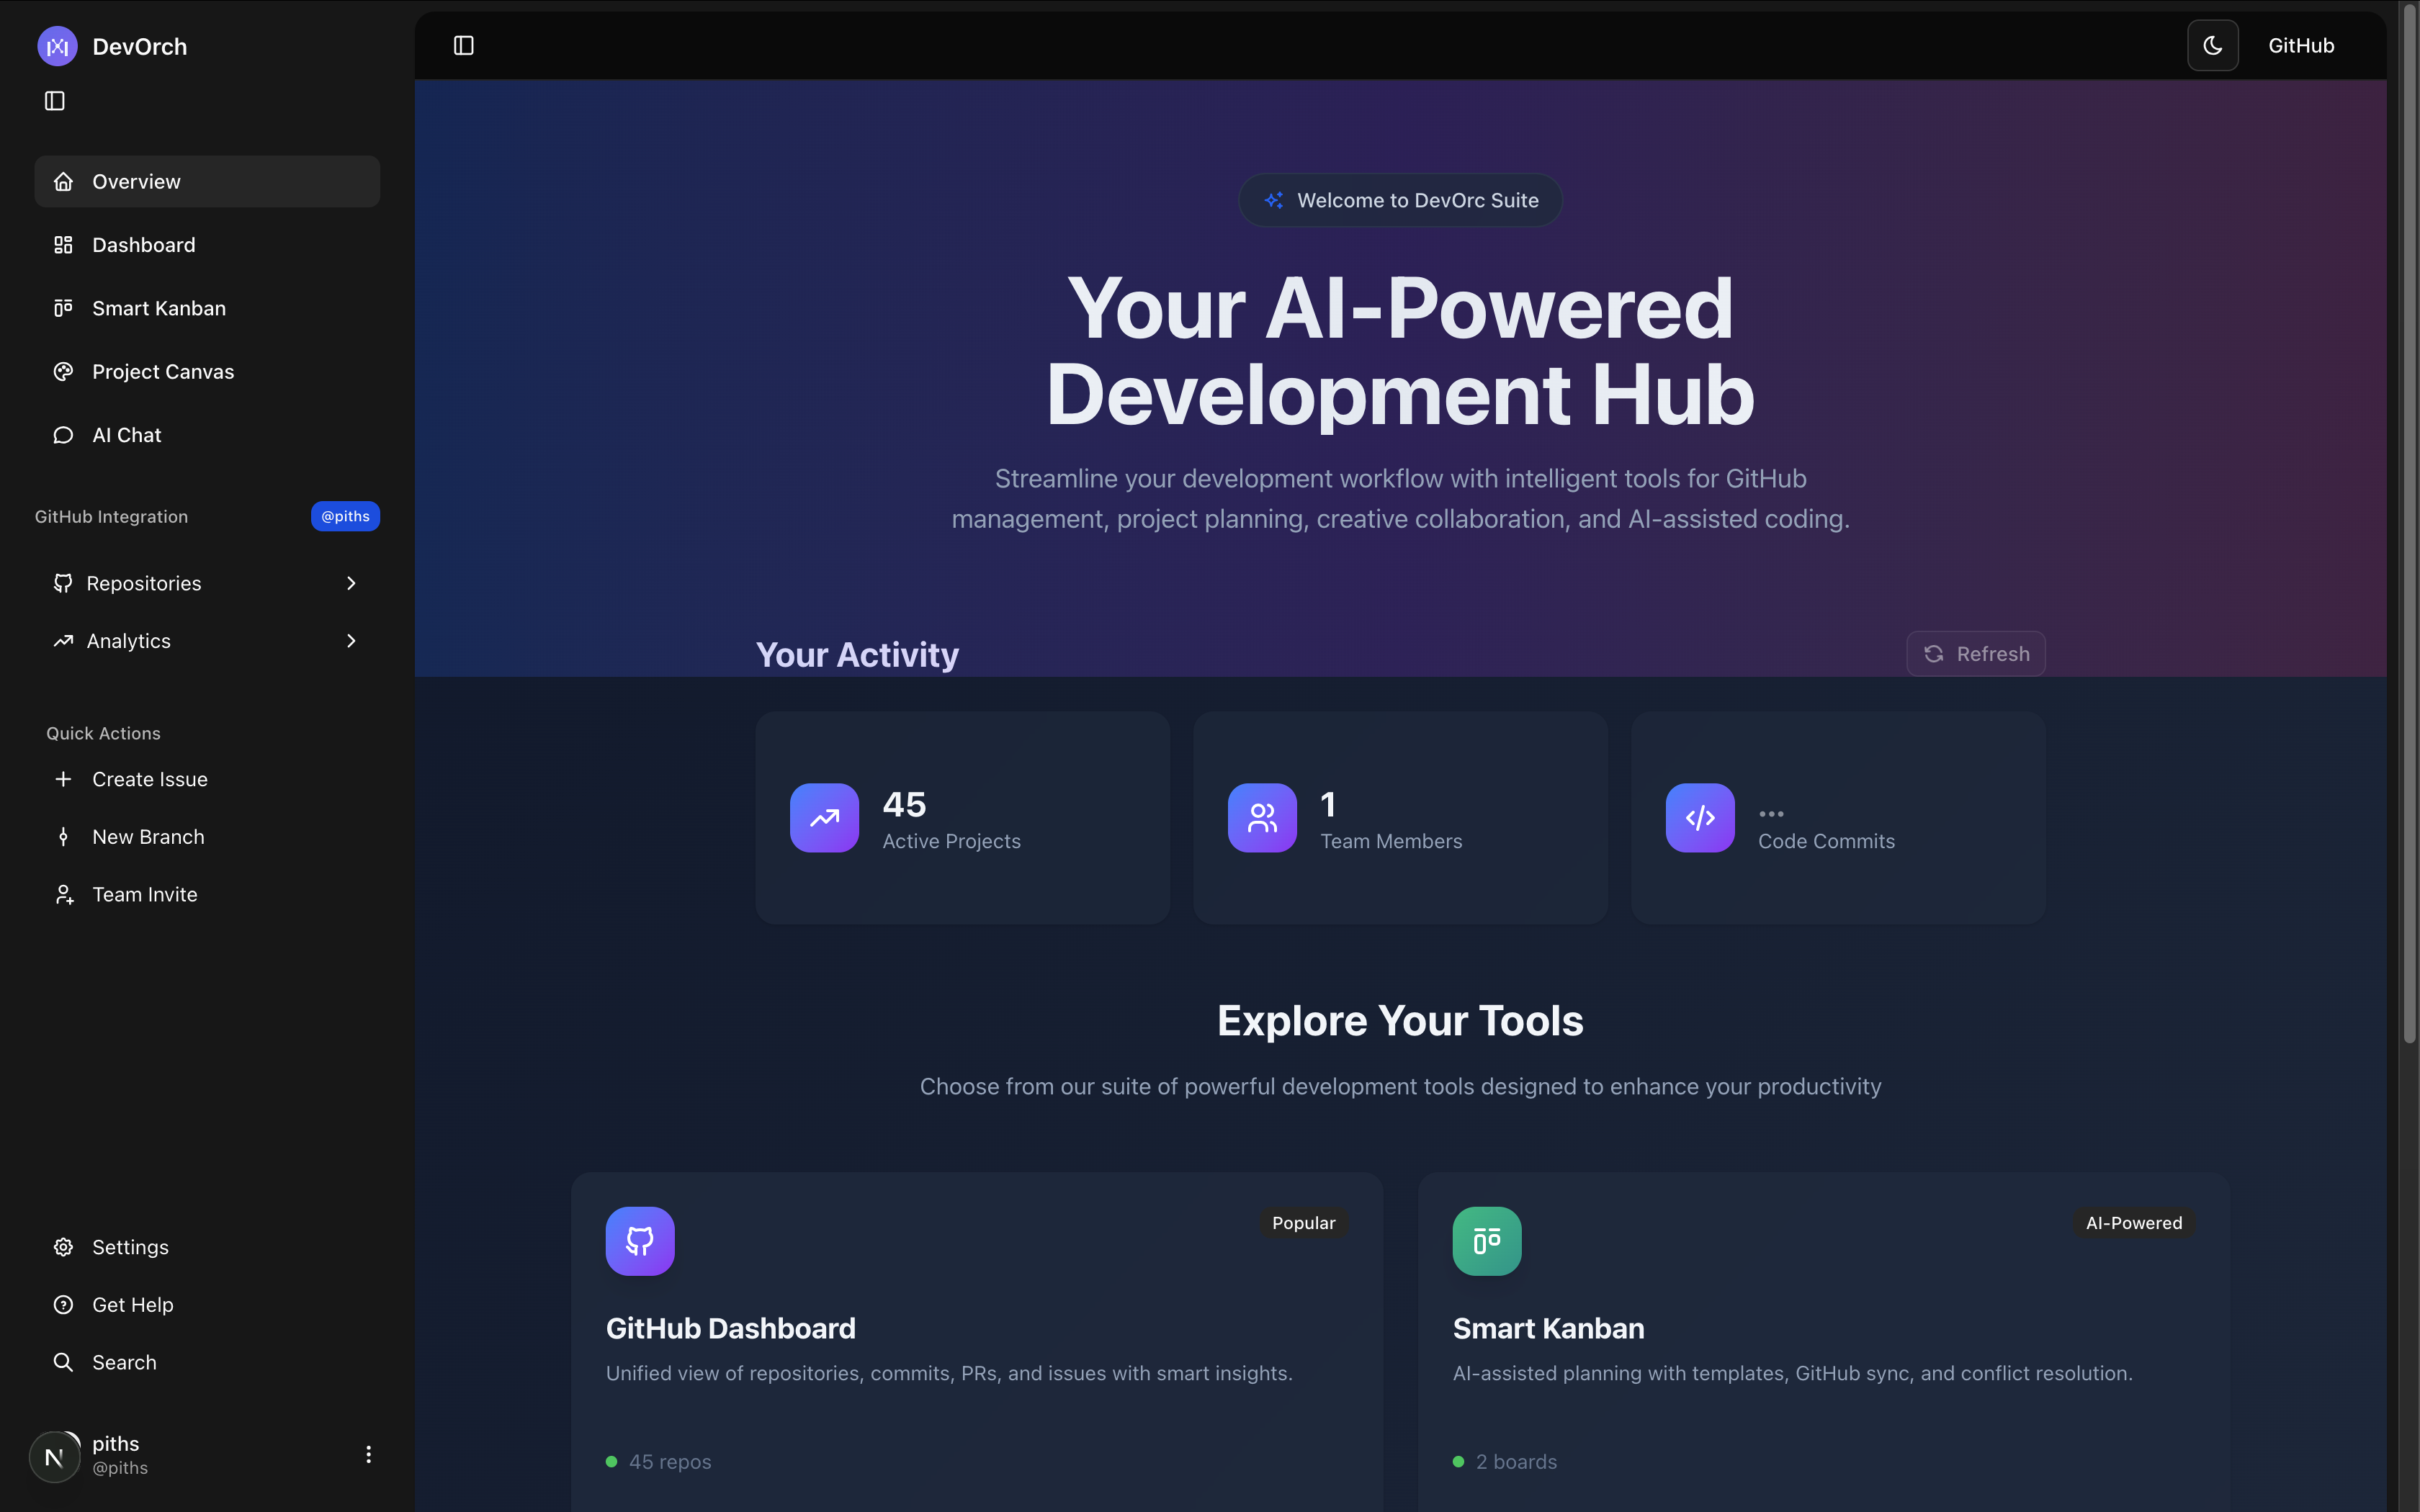Toggle dark mode with the moon button

pos(2212,46)
